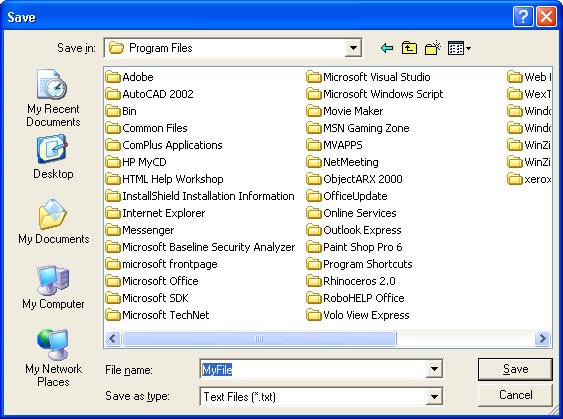Select the Microsoft TechNet folder

coord(158,315)
